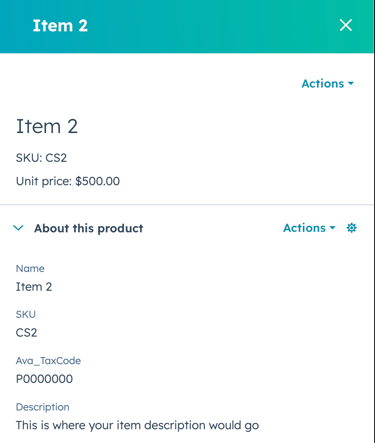This screenshot has height=443, width=375.
Task: Click the Ava_TaxCode field label
Action: click(x=48, y=361)
